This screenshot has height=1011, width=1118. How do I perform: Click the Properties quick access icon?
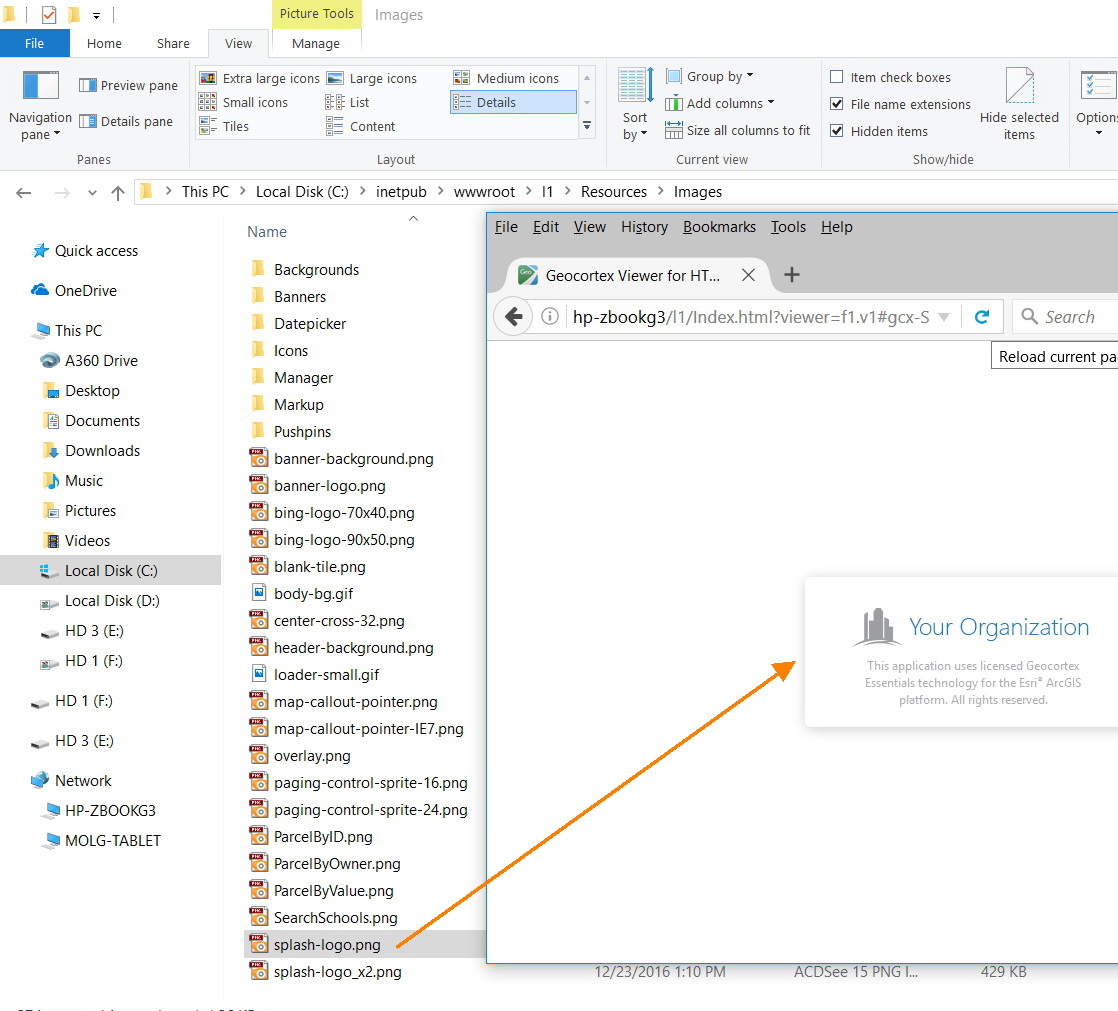tap(49, 14)
